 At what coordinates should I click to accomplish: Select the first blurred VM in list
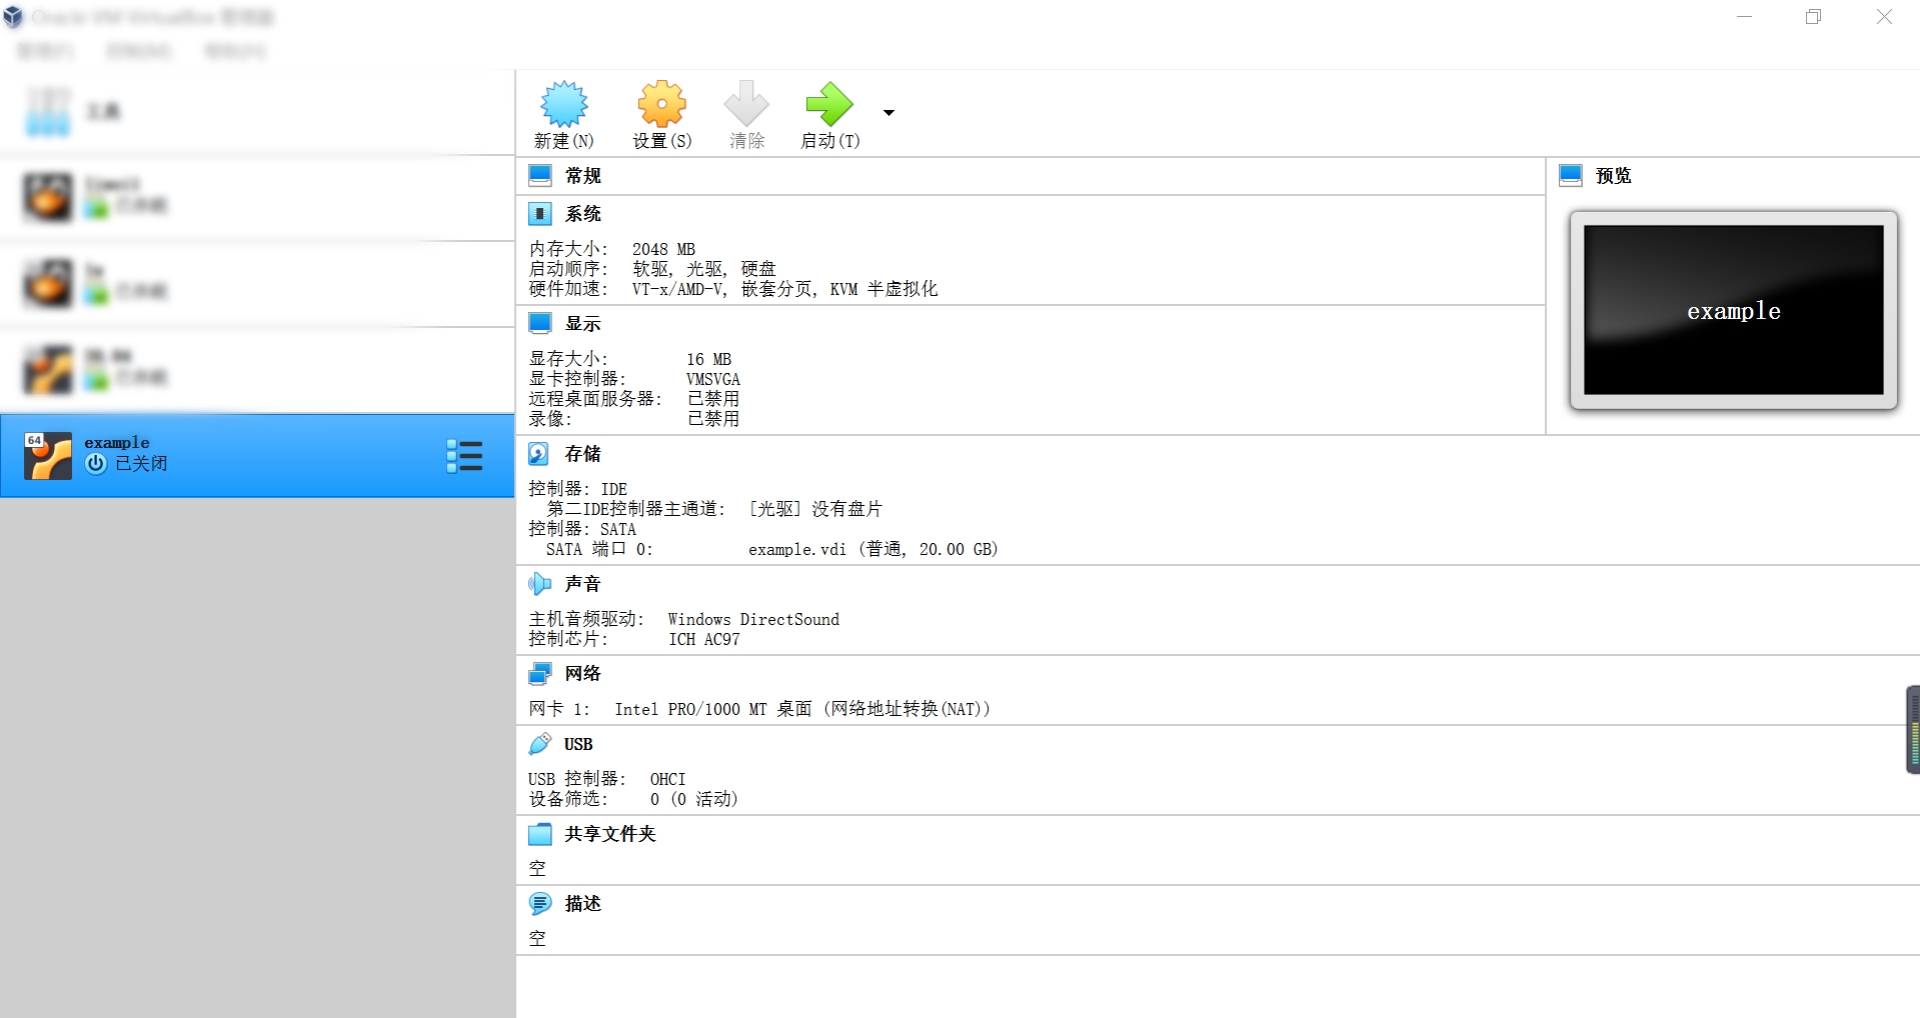coord(257,197)
